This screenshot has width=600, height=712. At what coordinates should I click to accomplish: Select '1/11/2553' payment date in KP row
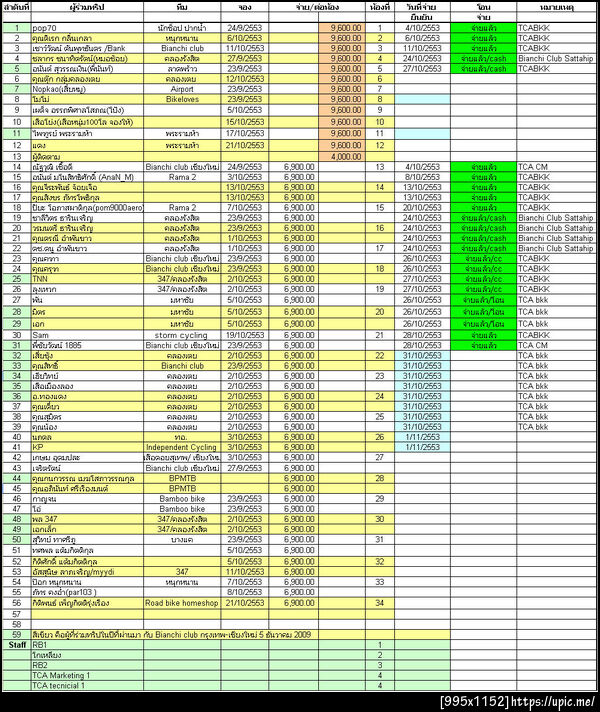pyautogui.click(x=422, y=447)
